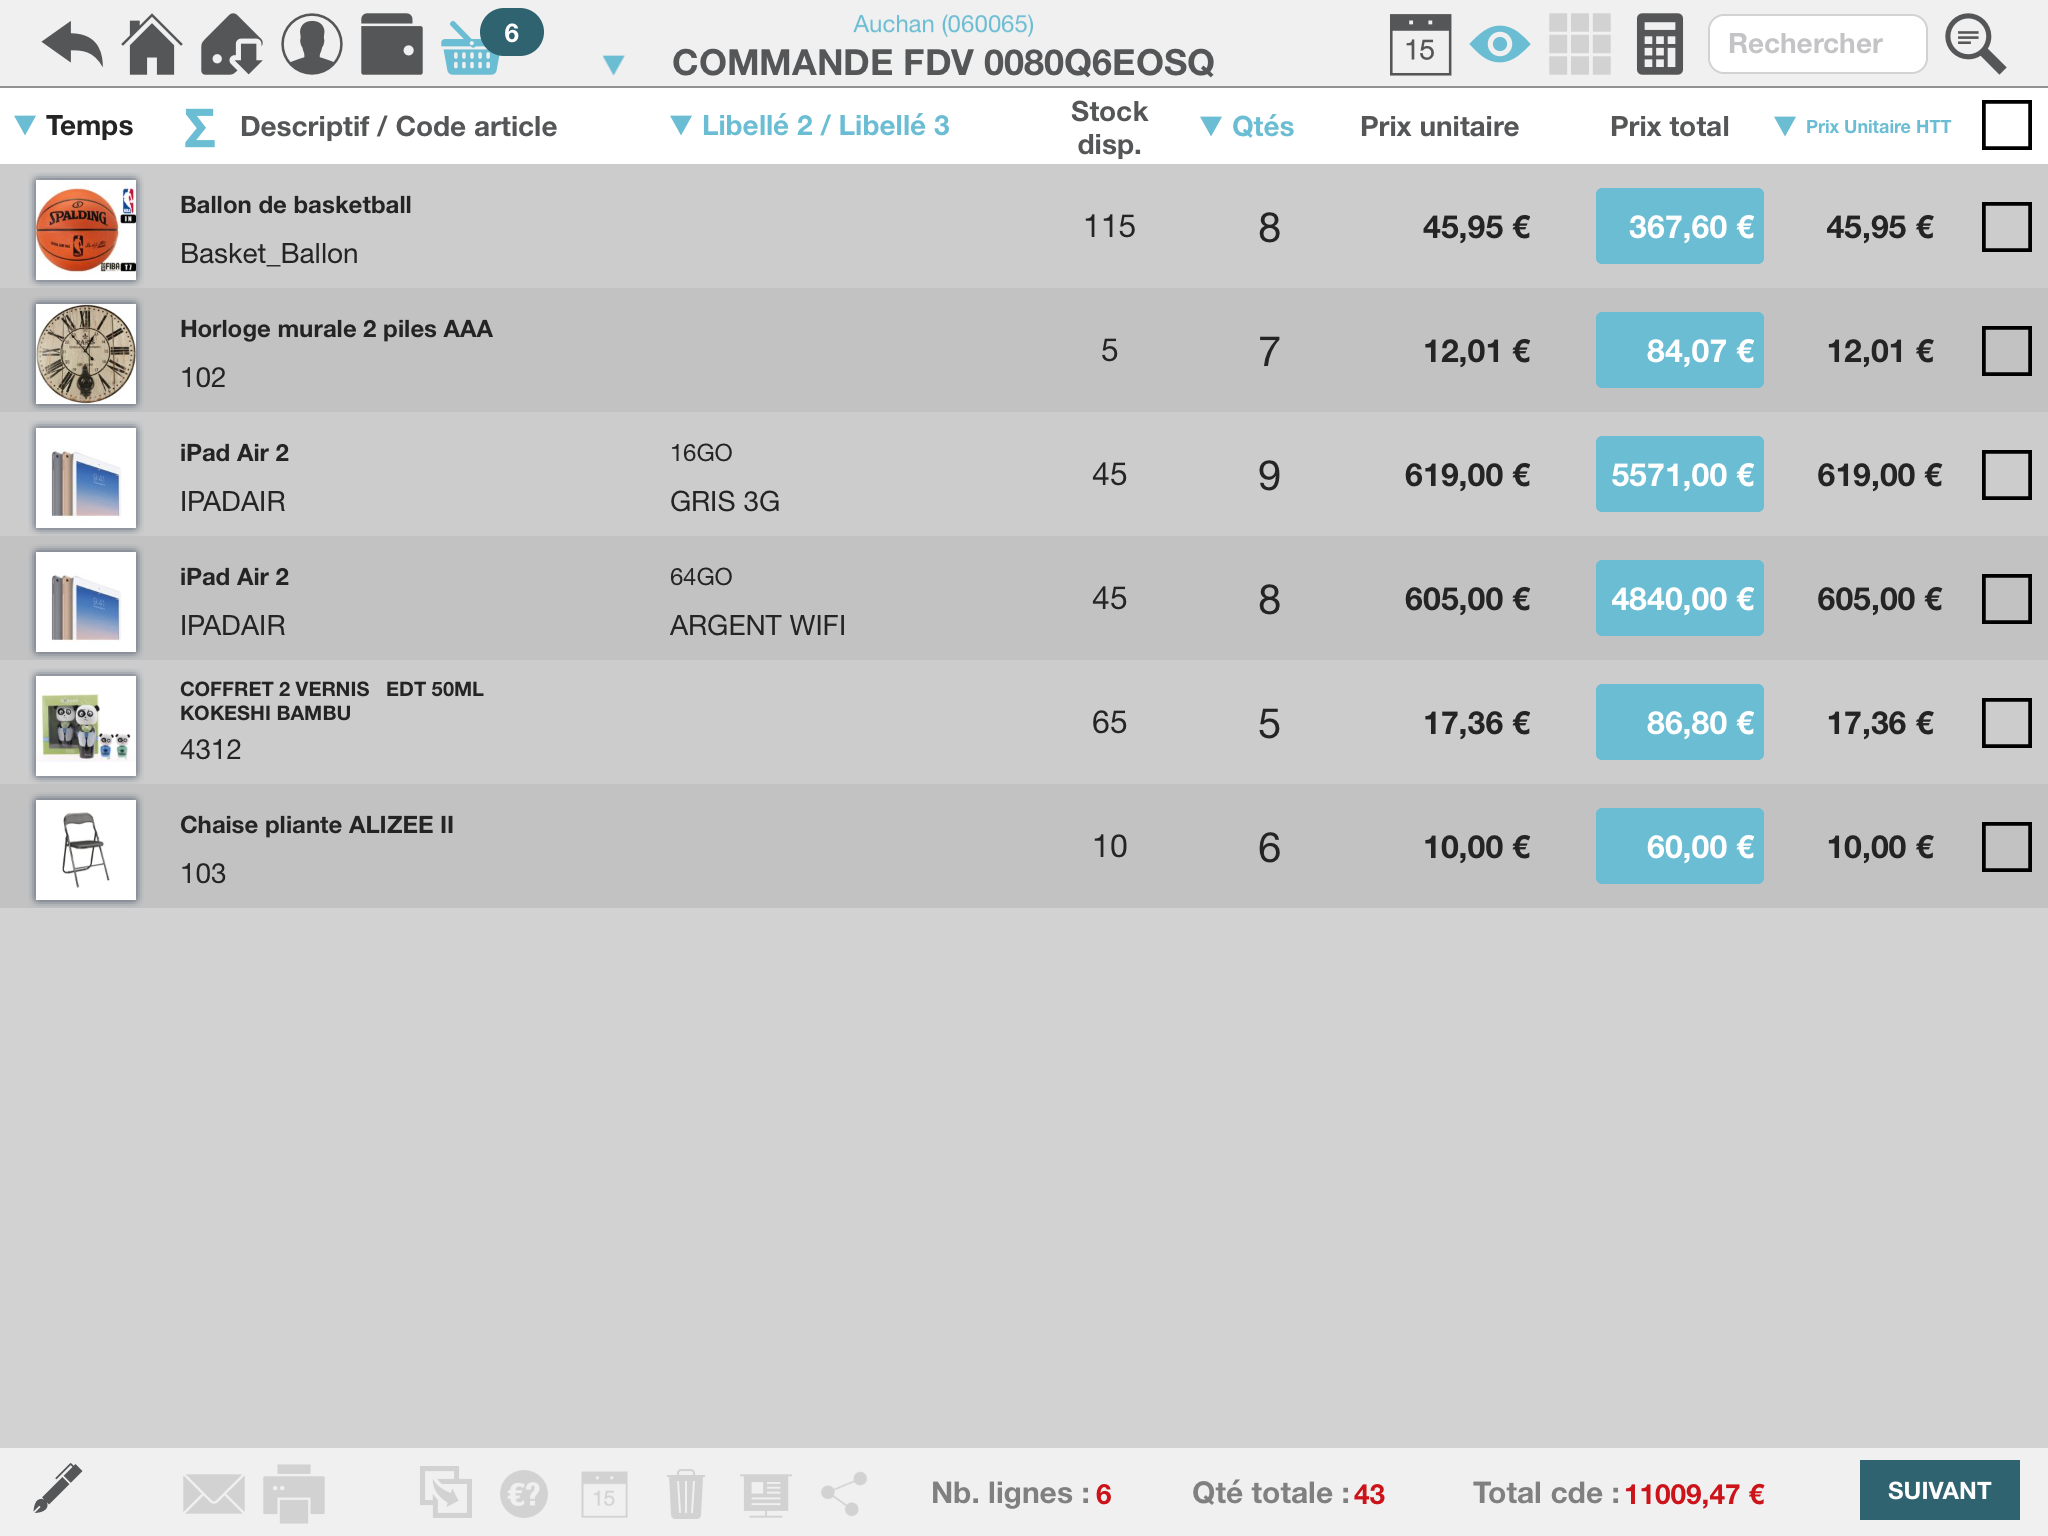Click quantity 5 for COFFRET 2 VERNIS
Screen dimensions: 2048x1536
coord(1269,724)
